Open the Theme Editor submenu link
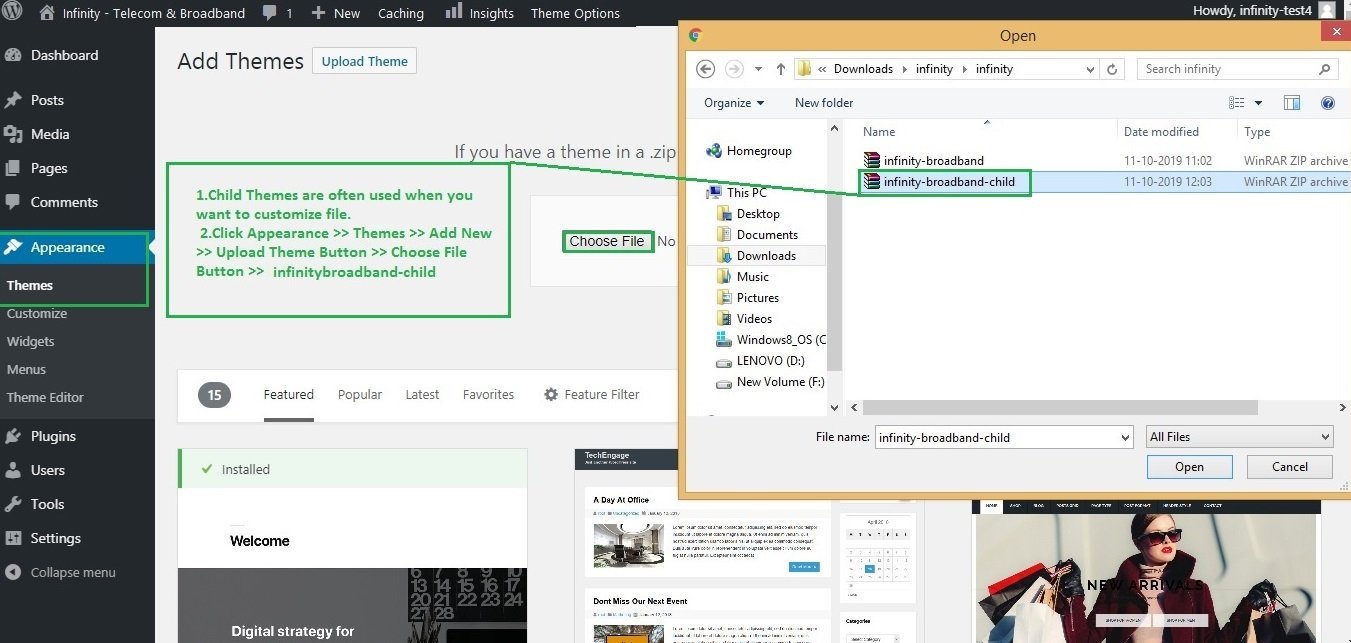This screenshot has height=643, width=1351. coord(45,397)
